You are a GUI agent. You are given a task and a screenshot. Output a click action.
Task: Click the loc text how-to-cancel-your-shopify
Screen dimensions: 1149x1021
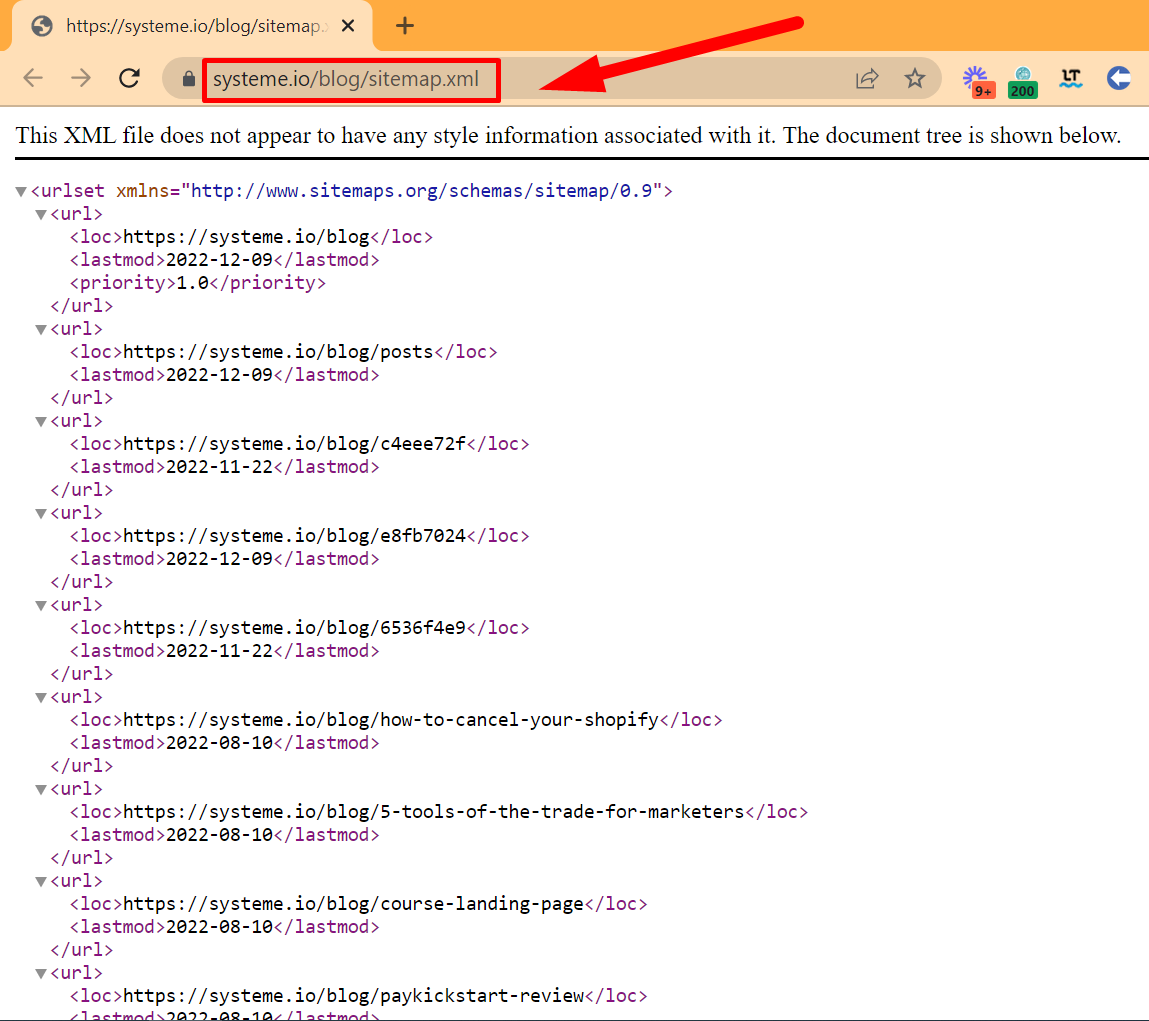coord(391,720)
